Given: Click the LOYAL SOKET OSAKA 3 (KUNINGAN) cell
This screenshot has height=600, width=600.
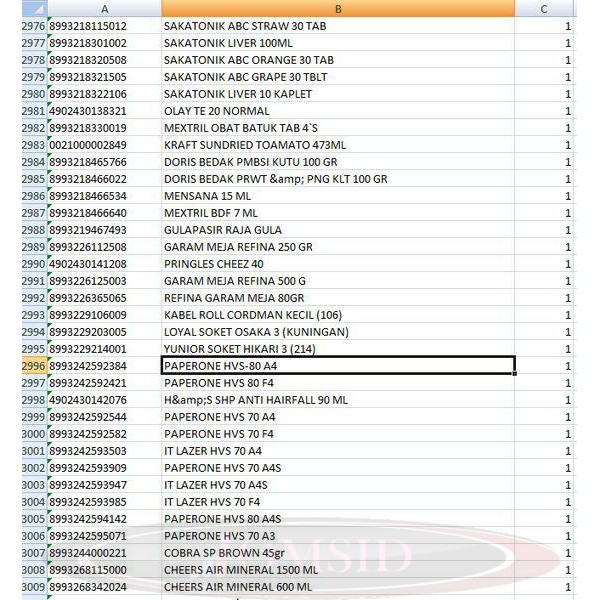Looking at the screenshot, I should (x=338, y=332).
